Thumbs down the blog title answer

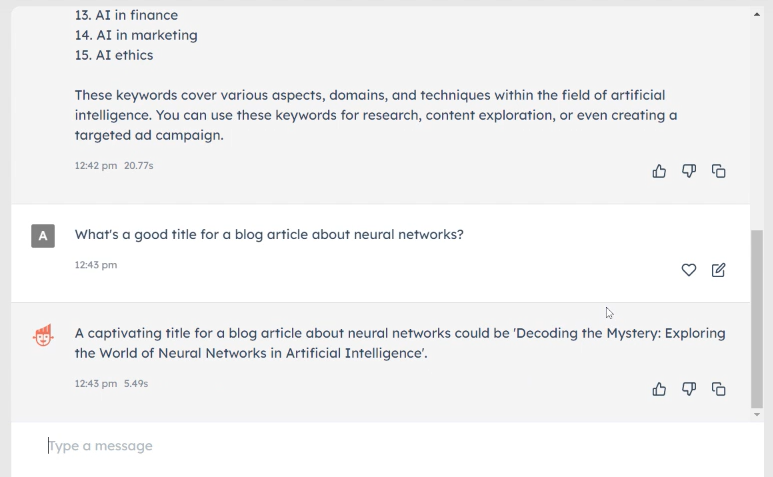point(689,389)
